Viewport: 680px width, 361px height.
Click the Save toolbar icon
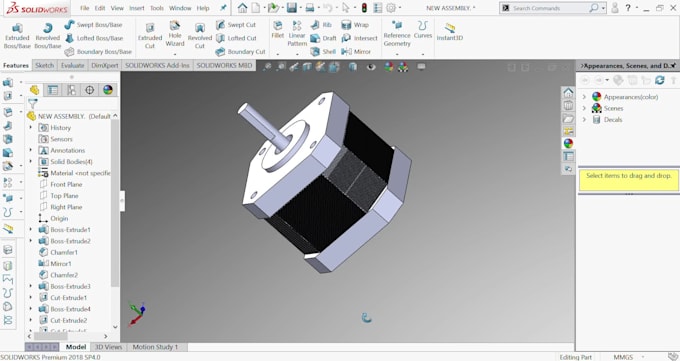[x=291, y=8]
